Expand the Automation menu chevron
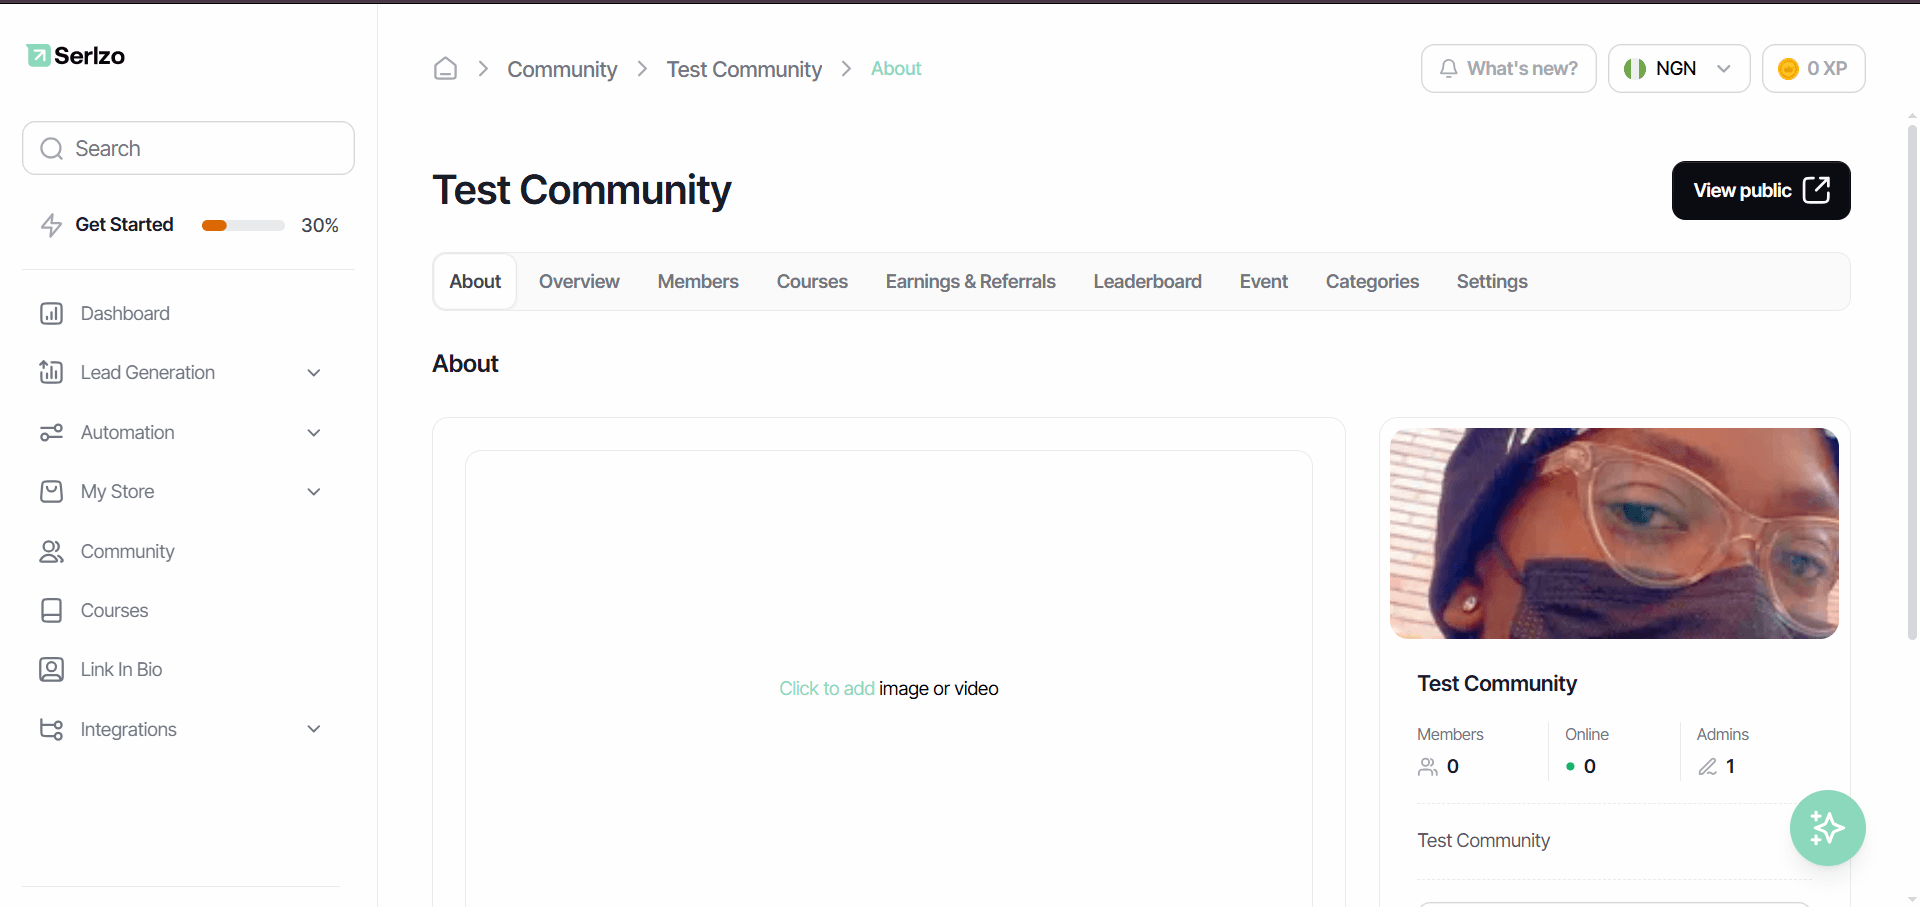Viewport: 1920px width, 907px height. [x=314, y=433]
